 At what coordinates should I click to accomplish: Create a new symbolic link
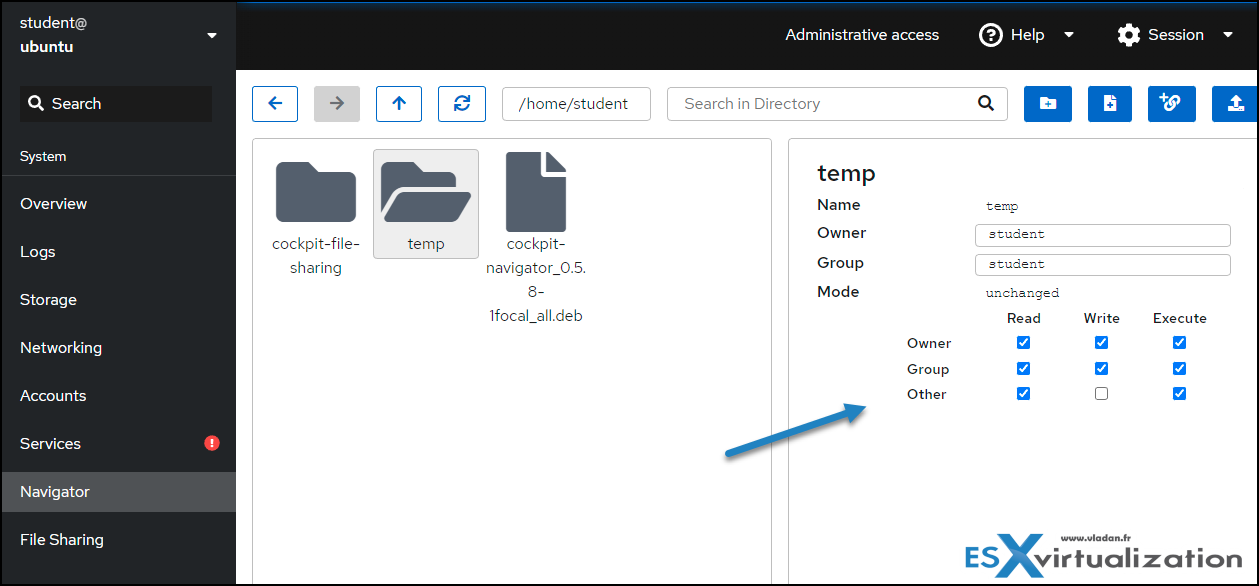(x=1171, y=104)
